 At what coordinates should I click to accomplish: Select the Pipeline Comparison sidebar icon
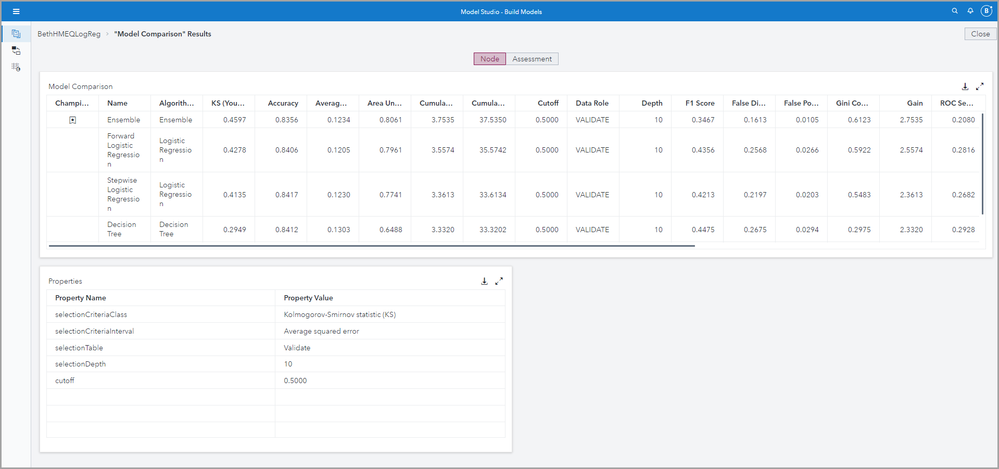coord(16,67)
